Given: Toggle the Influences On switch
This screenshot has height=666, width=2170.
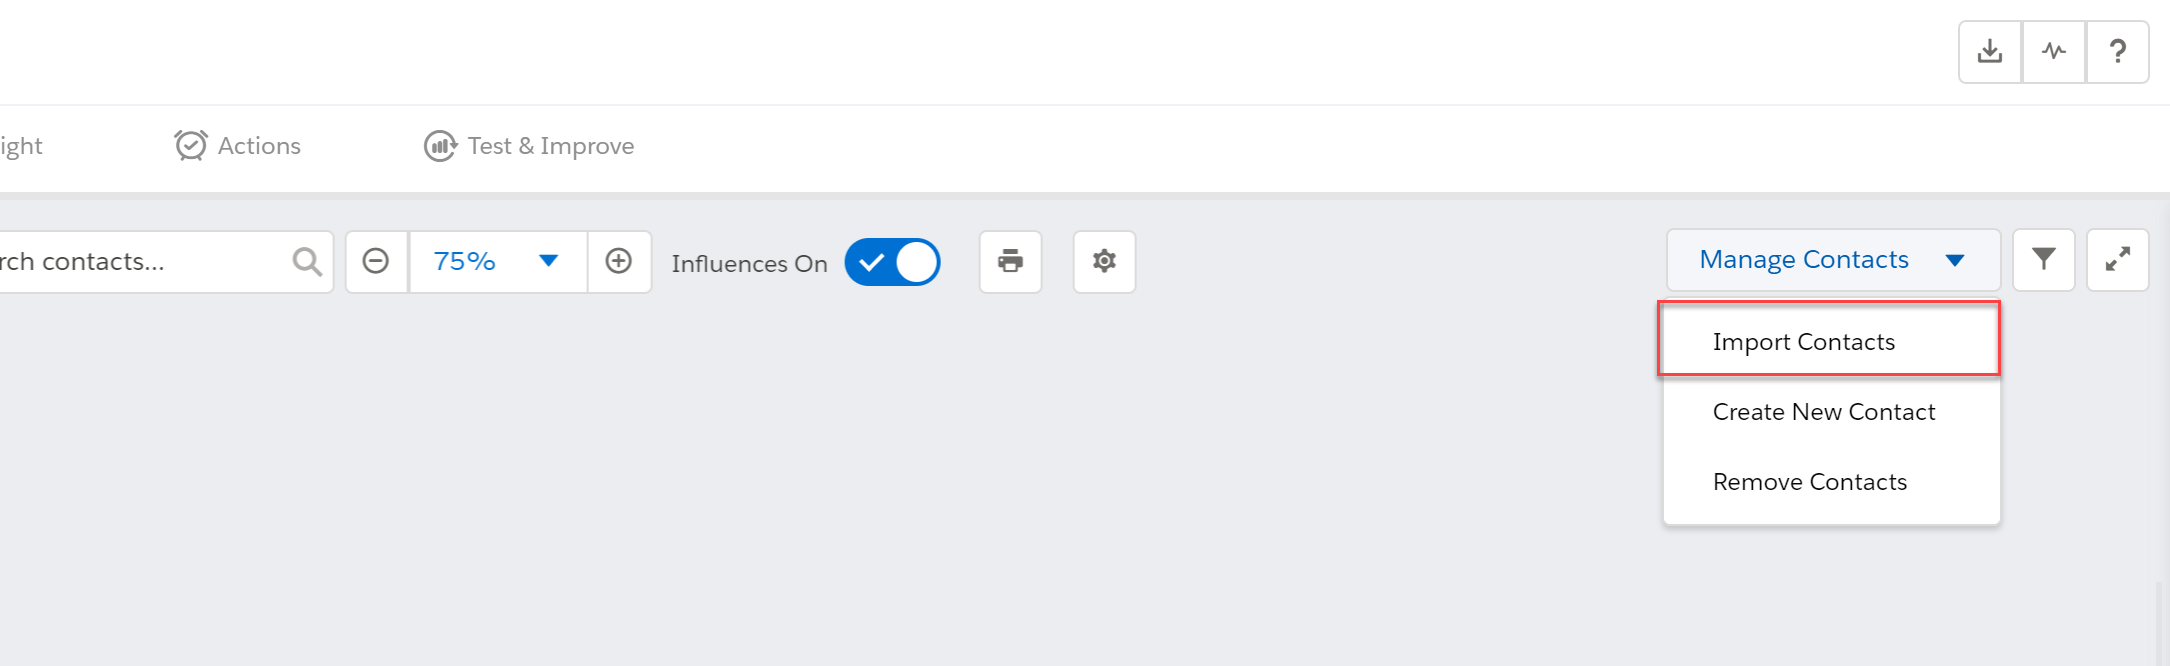Looking at the screenshot, I should (x=892, y=262).
